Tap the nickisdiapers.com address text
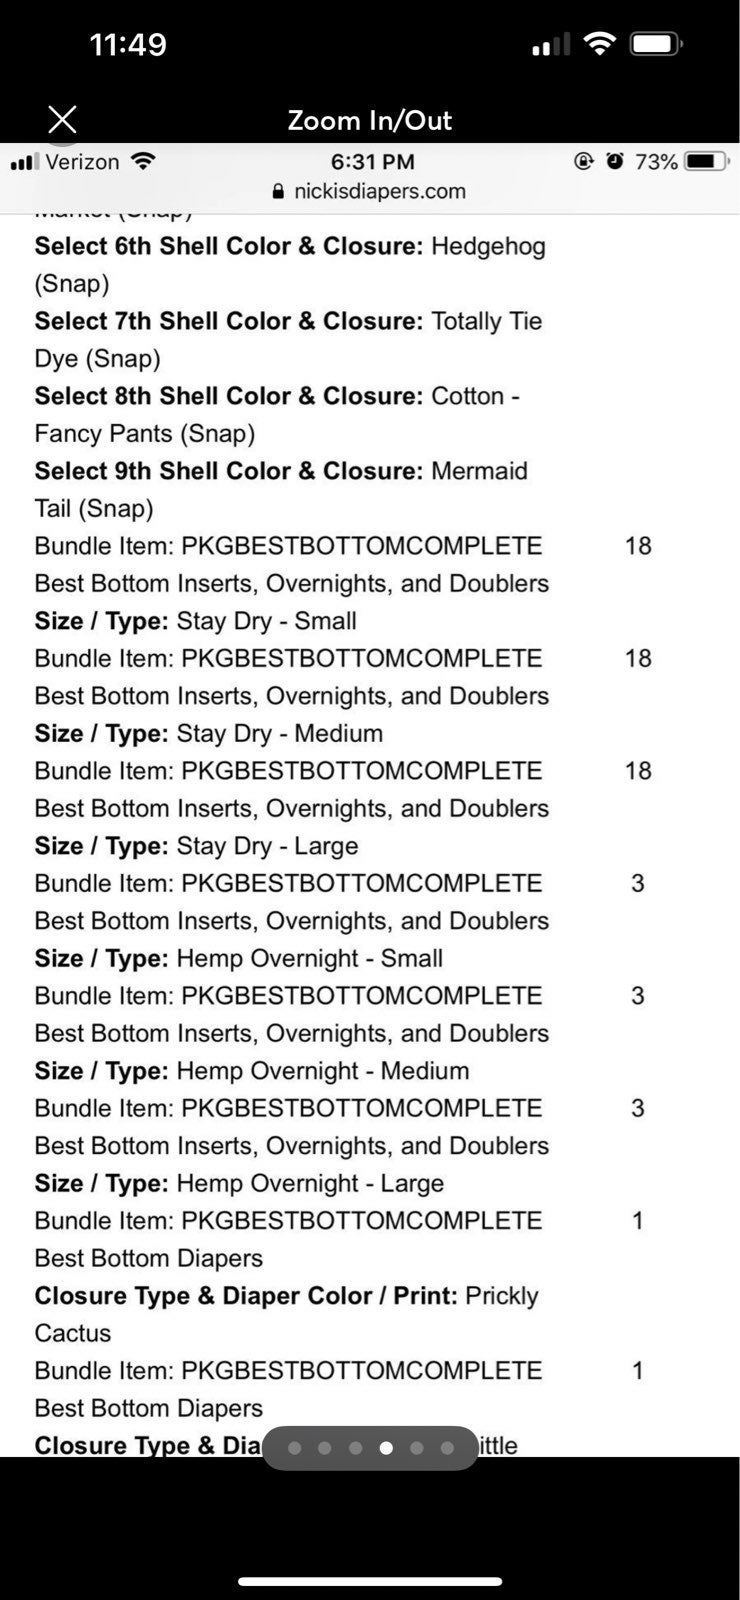The image size is (740, 1600). [x=380, y=191]
